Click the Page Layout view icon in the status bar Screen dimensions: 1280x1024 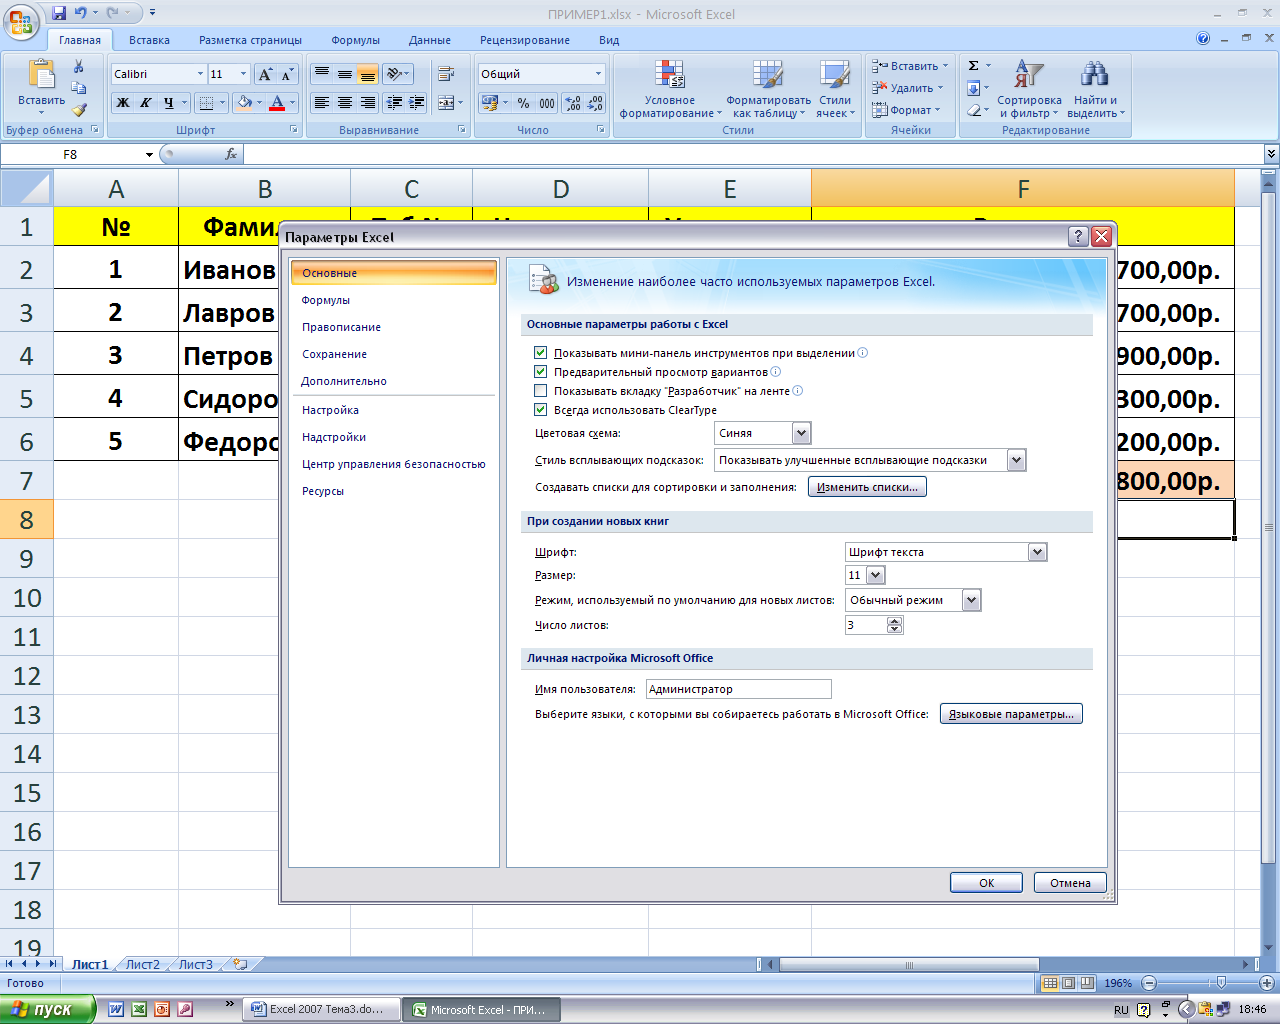pyautogui.click(x=1069, y=983)
